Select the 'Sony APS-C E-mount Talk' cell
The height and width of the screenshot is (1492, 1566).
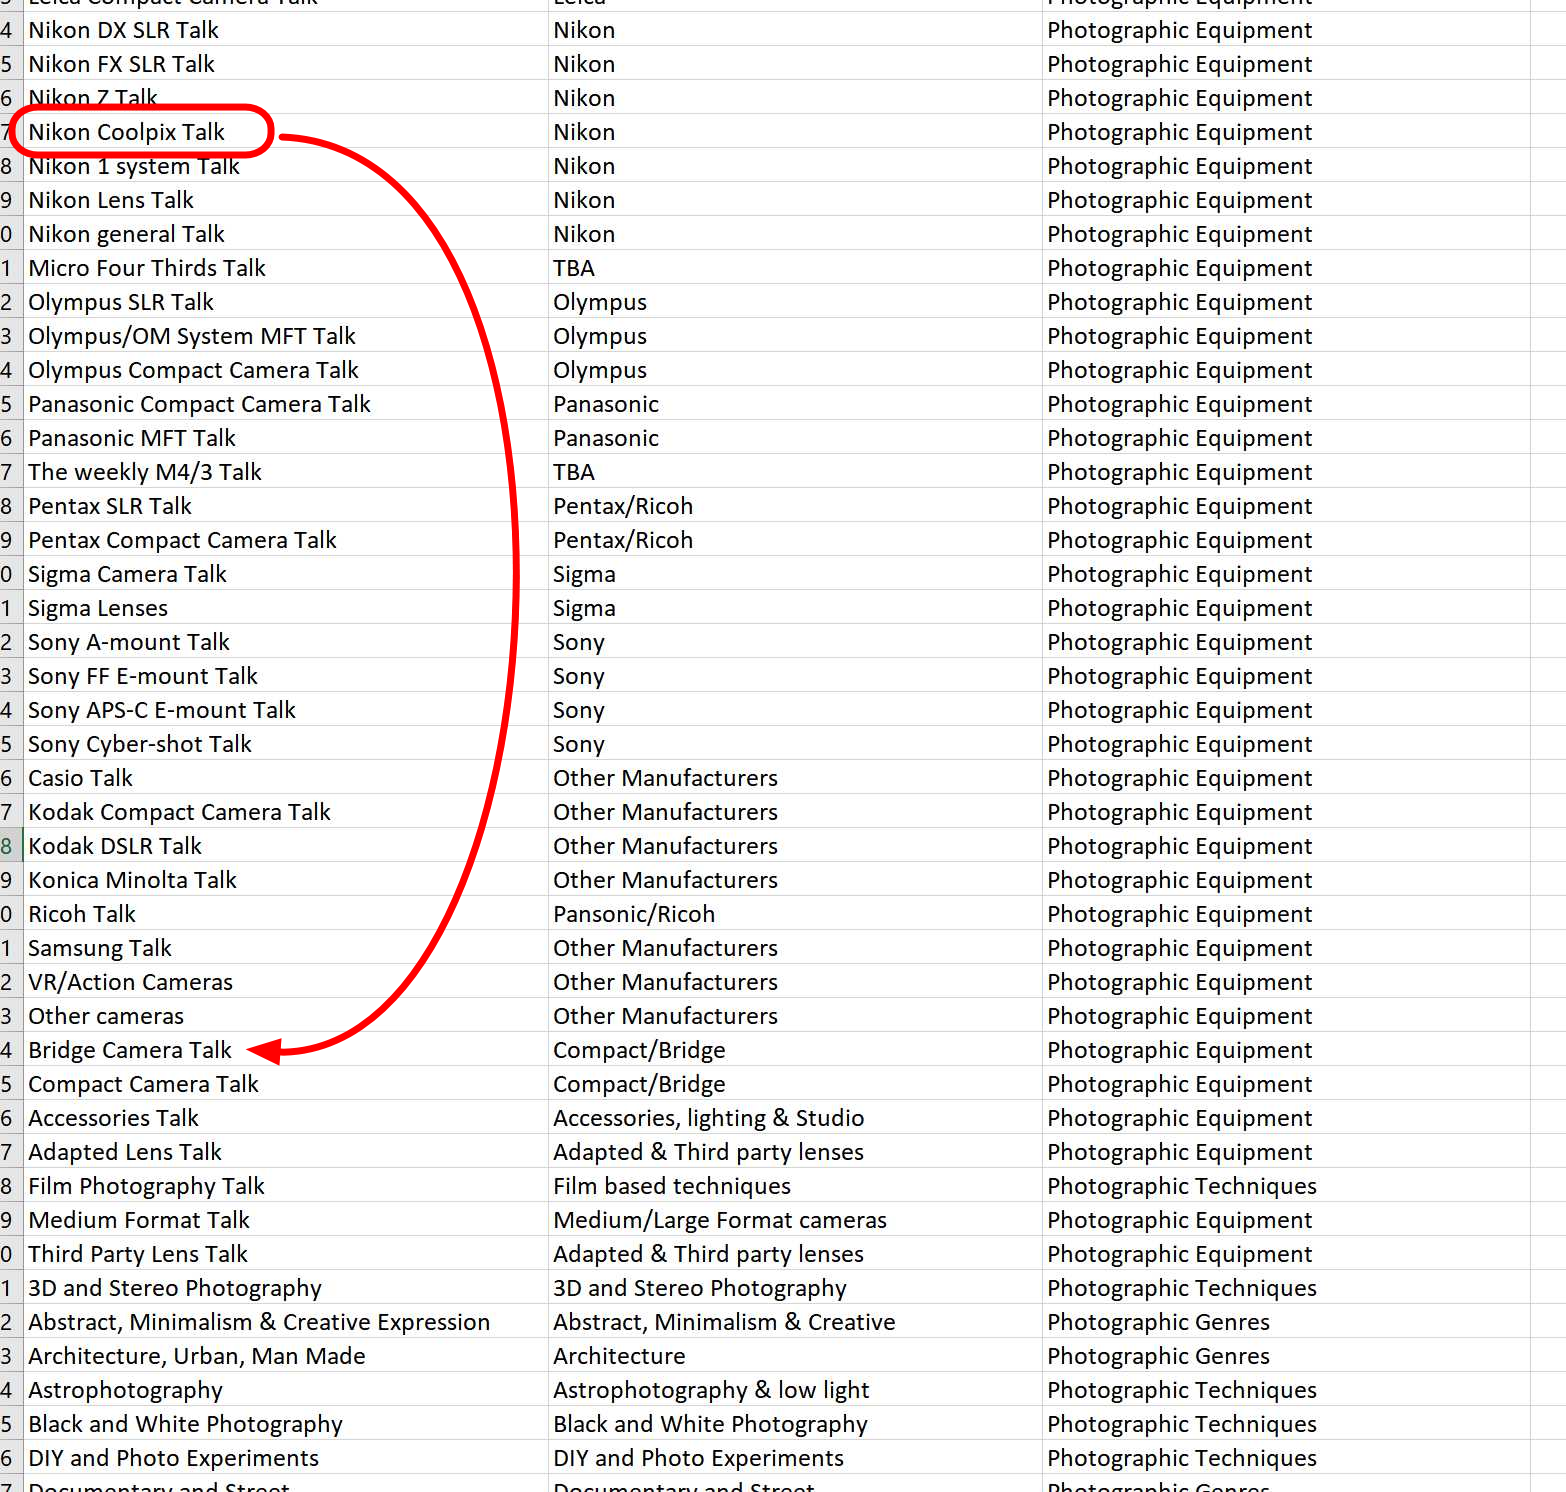285,710
